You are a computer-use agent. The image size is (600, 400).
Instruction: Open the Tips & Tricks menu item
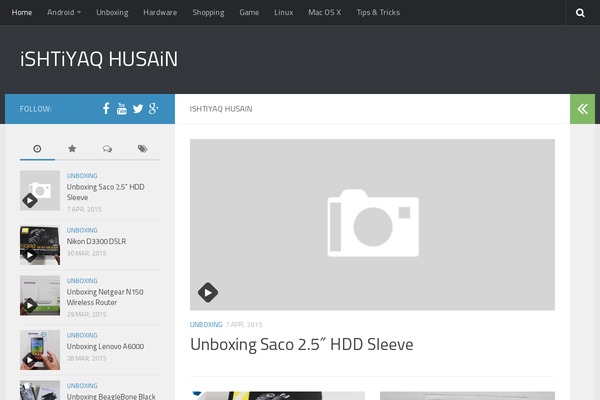378,13
